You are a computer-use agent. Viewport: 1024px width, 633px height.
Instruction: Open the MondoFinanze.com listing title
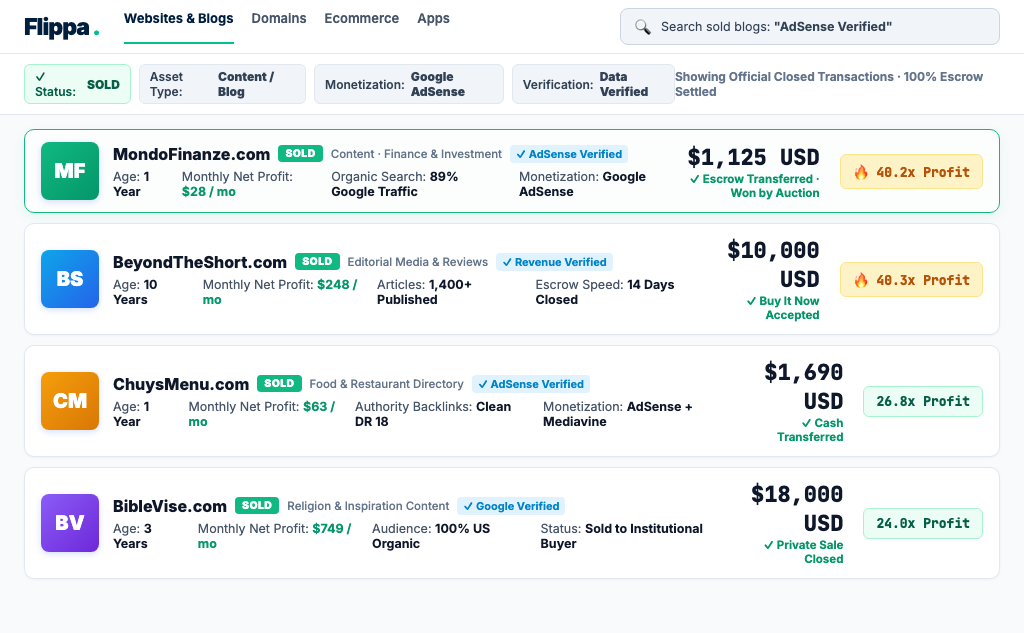(x=191, y=154)
